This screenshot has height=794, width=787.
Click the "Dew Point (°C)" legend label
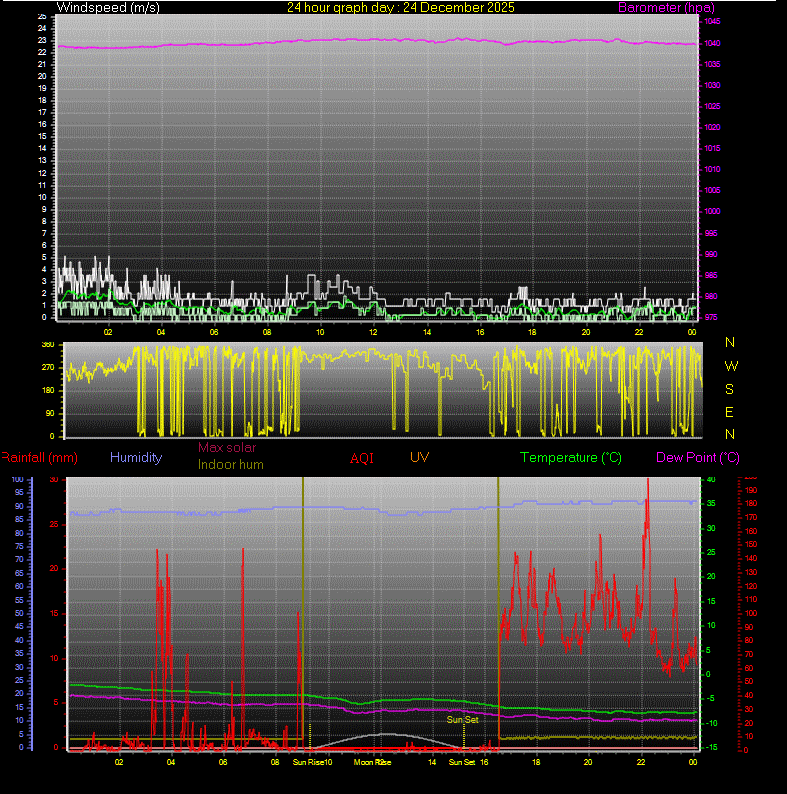pos(698,458)
